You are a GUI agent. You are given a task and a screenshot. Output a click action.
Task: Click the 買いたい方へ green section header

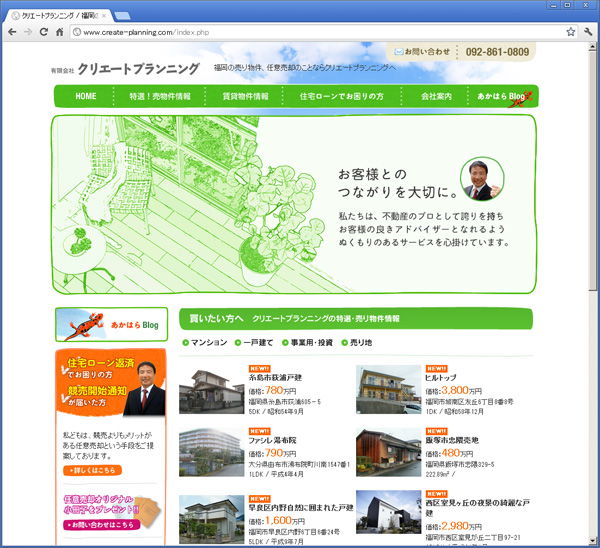(356, 318)
